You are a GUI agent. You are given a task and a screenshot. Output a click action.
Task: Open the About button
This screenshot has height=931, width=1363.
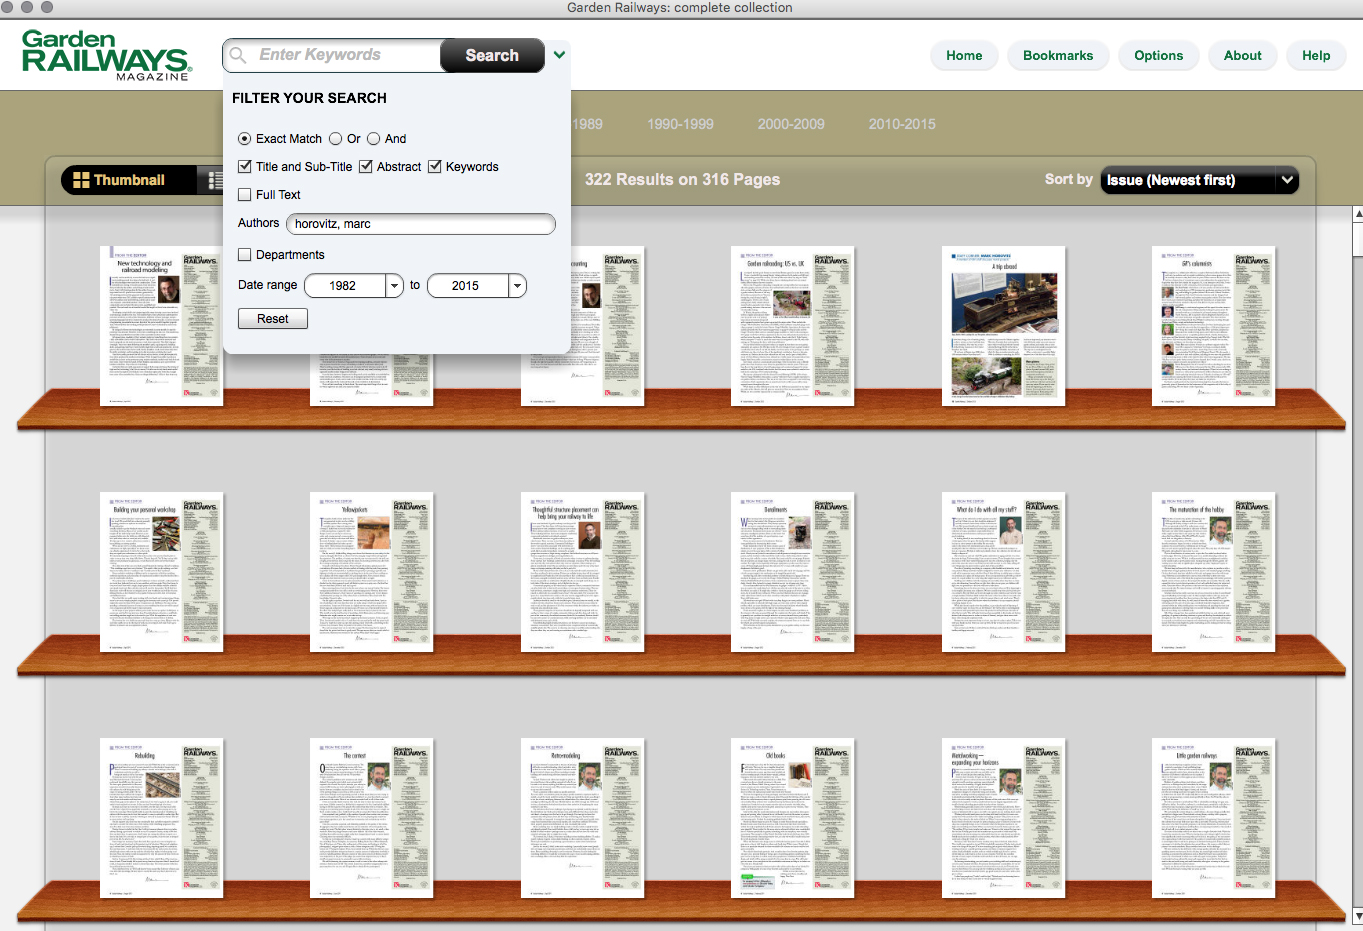point(1243,55)
